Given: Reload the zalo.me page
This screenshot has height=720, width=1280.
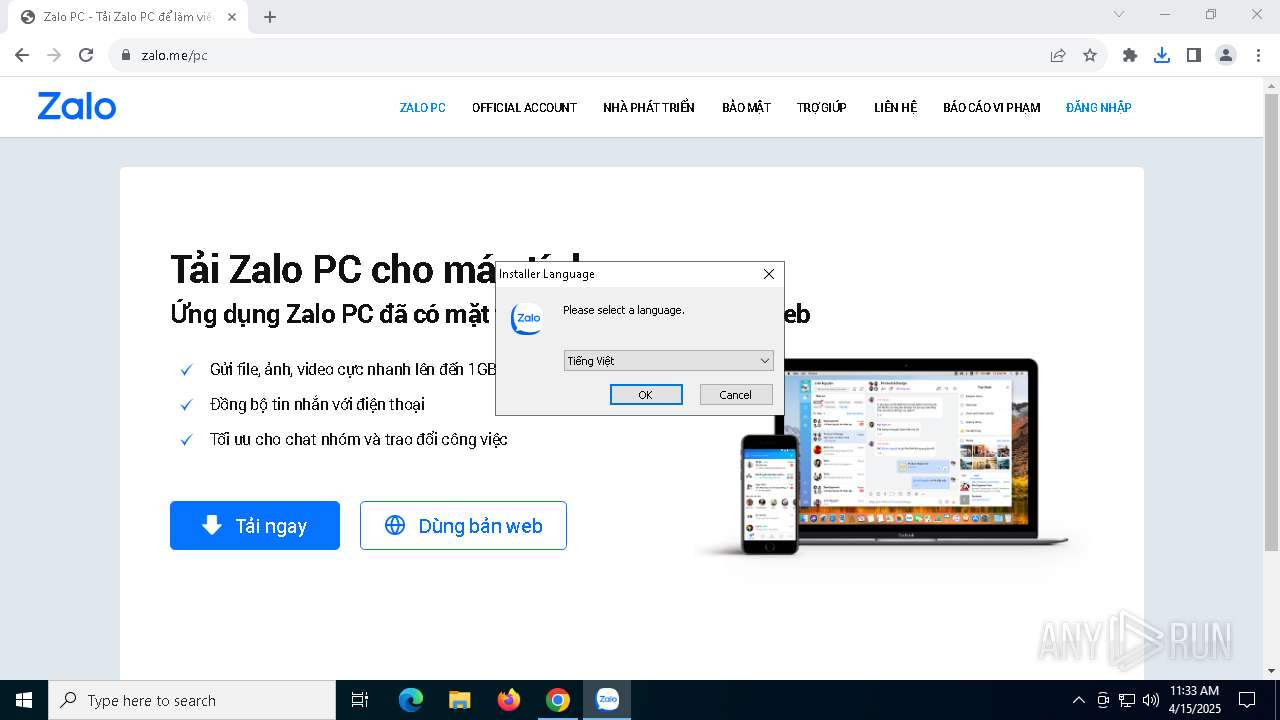Looking at the screenshot, I should click(x=86, y=55).
